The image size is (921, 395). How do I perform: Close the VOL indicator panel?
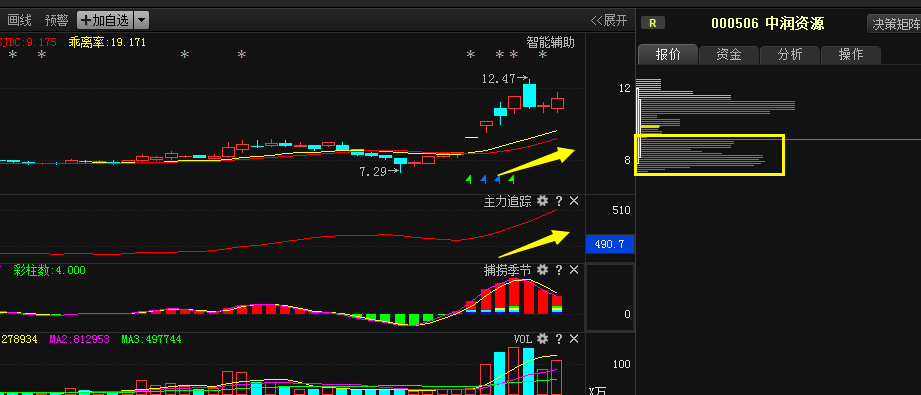point(574,339)
